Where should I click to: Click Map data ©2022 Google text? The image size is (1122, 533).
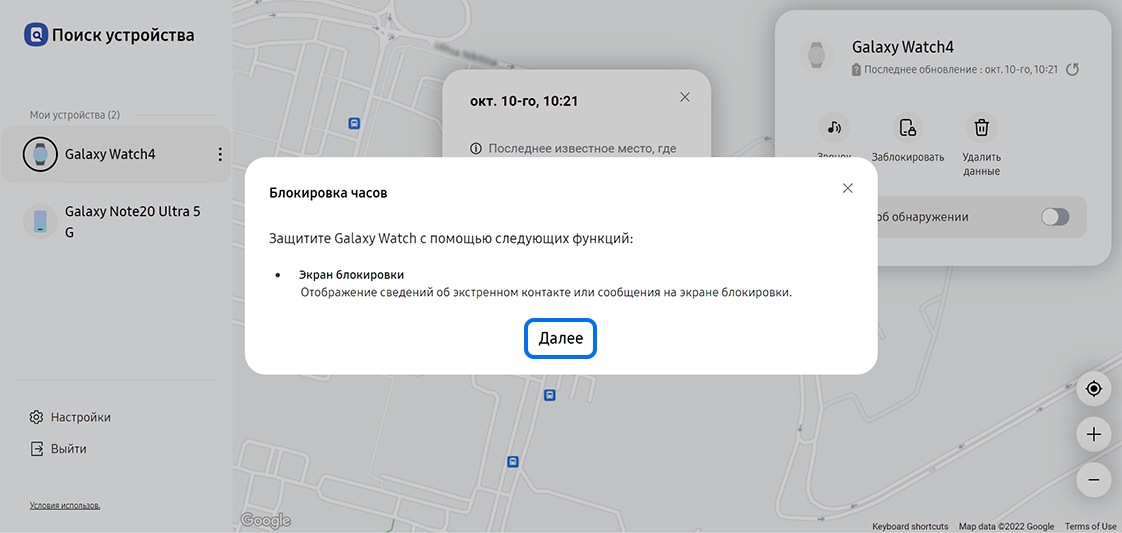click(x=1007, y=527)
